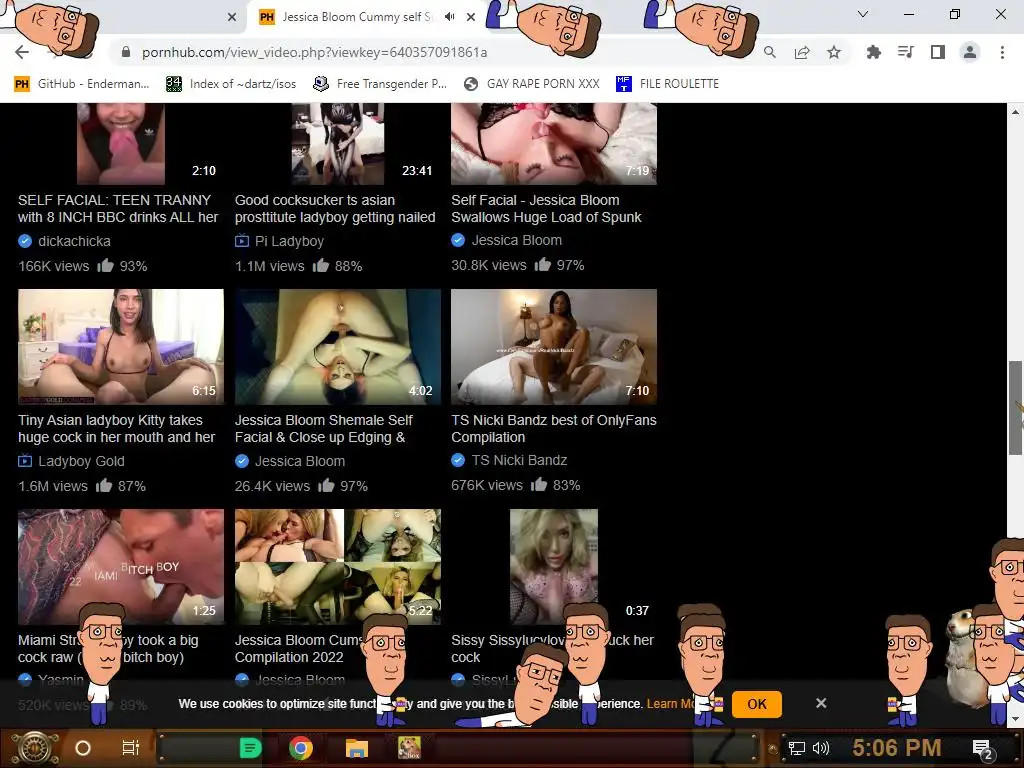Open the video thumbnail with 23:41 duration
Viewport: 1024px width, 768px height.
click(338, 144)
